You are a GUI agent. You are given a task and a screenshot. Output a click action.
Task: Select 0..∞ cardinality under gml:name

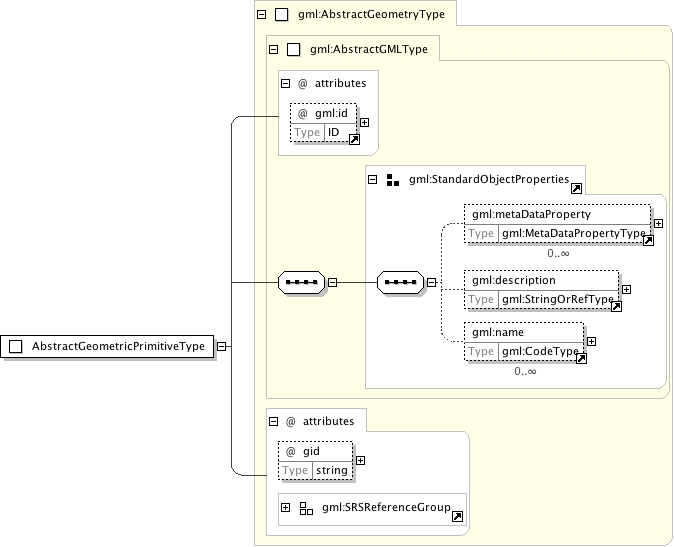click(525, 371)
